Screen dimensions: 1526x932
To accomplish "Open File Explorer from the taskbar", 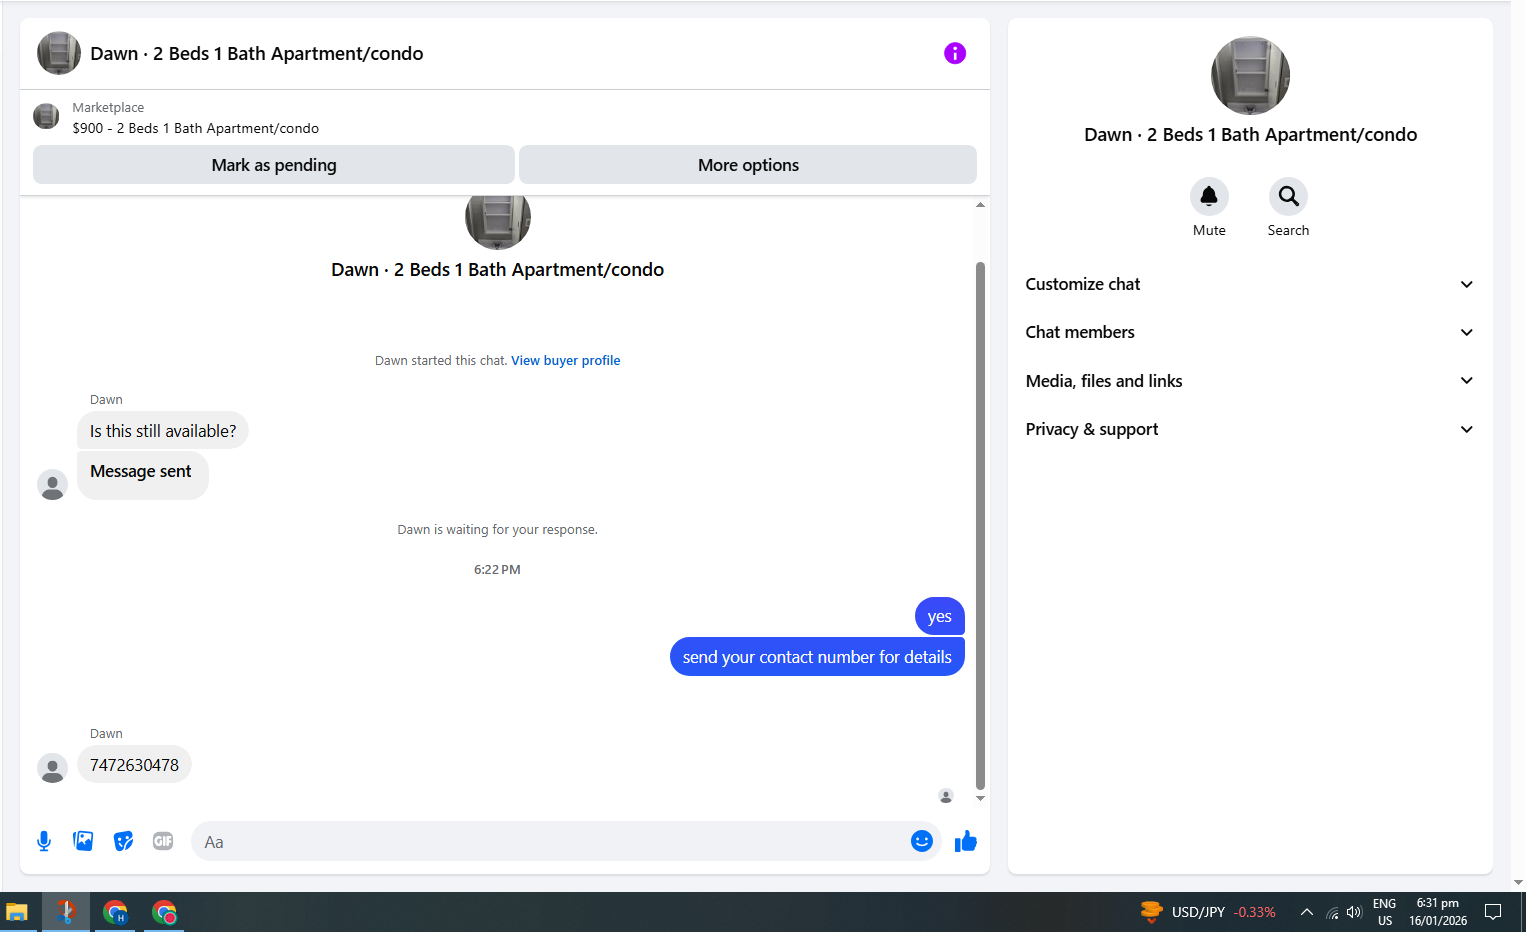I will [x=17, y=912].
